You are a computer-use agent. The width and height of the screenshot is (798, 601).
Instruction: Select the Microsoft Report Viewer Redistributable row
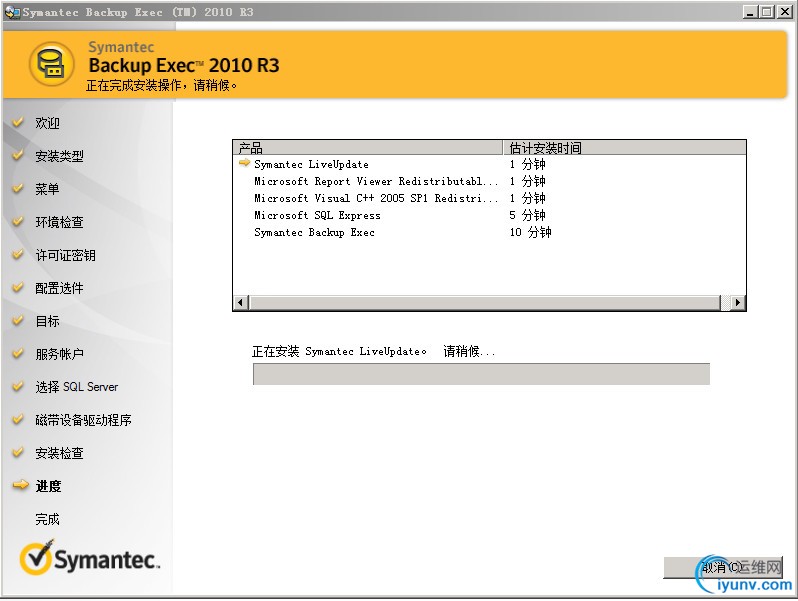[490, 181]
